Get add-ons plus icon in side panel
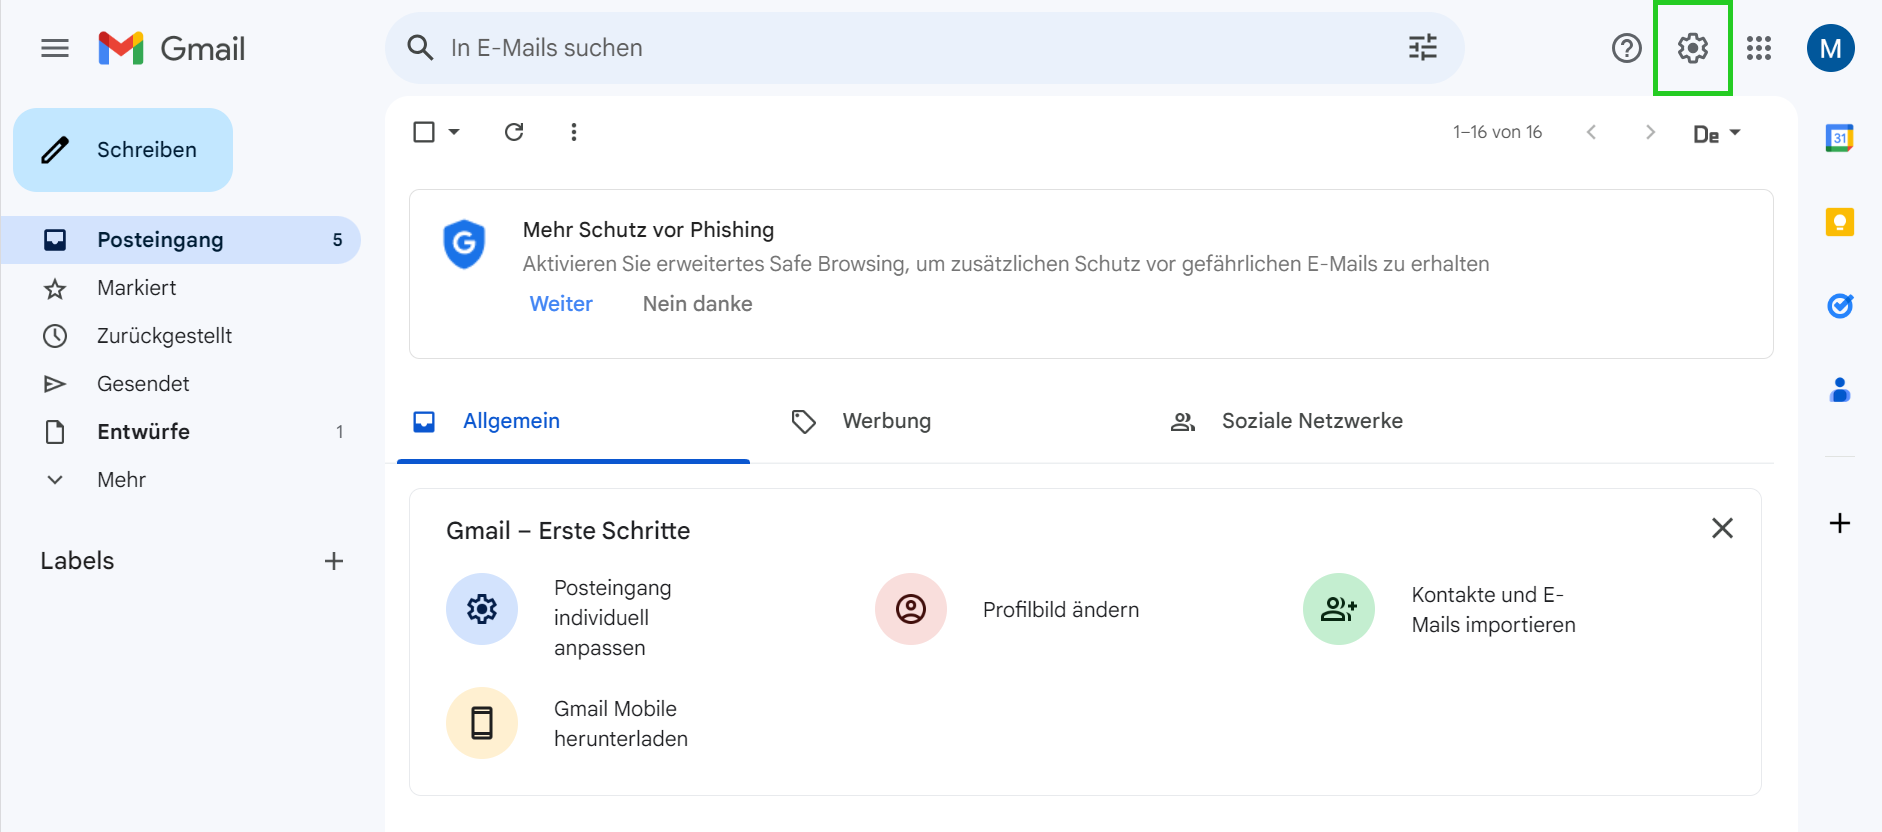 1840,523
